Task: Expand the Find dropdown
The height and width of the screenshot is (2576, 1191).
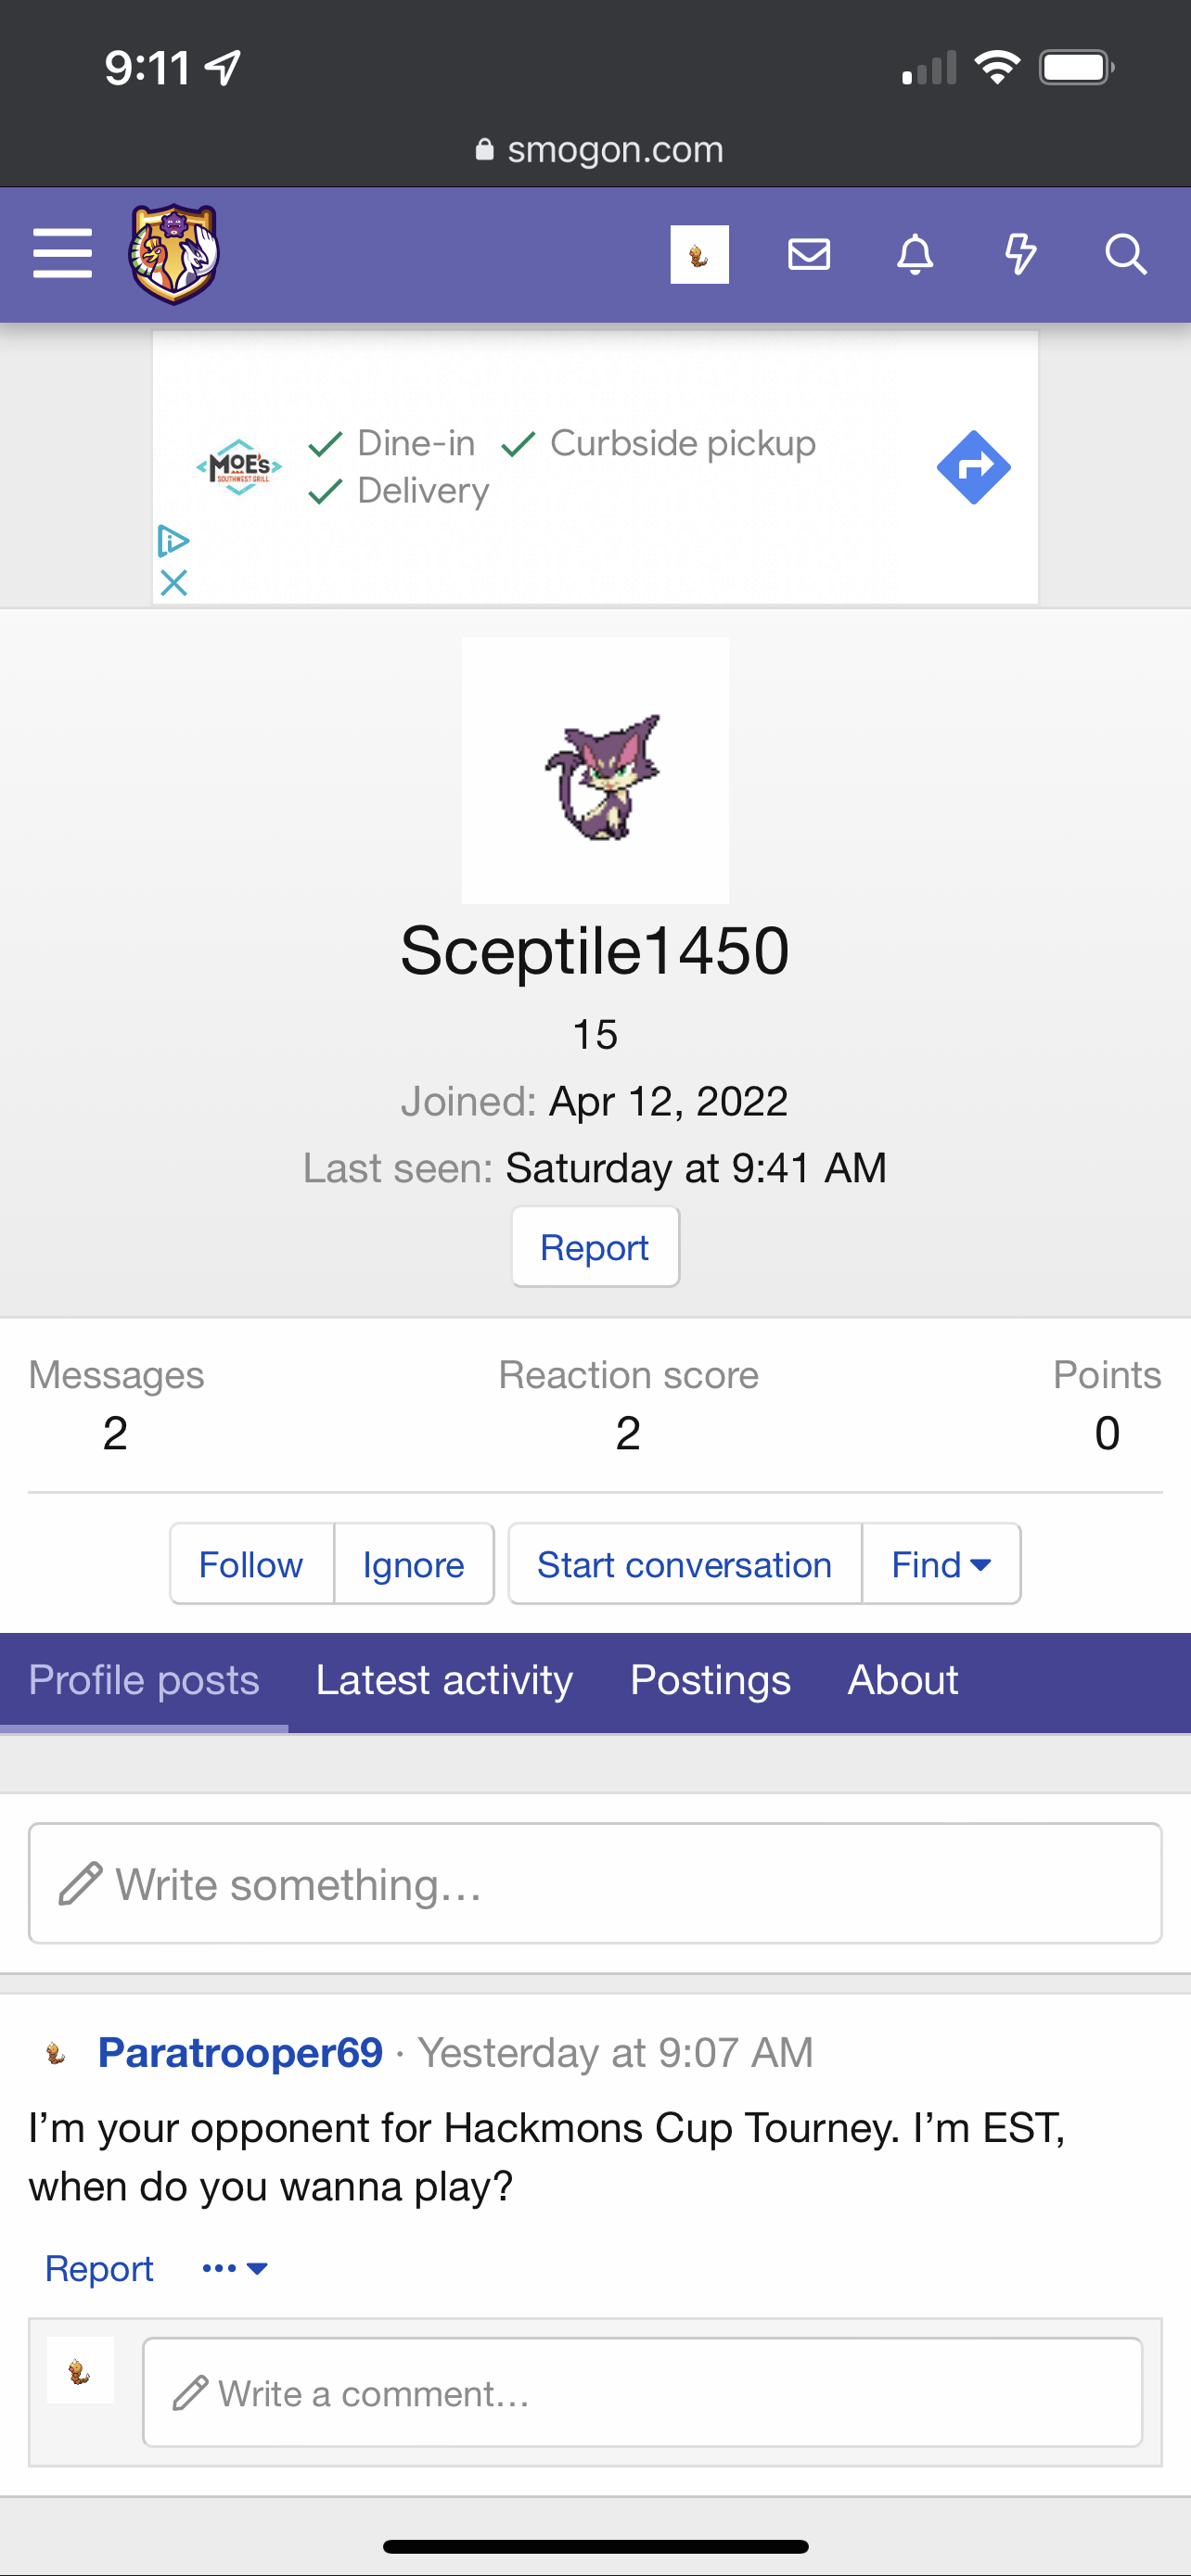Action: point(941,1564)
